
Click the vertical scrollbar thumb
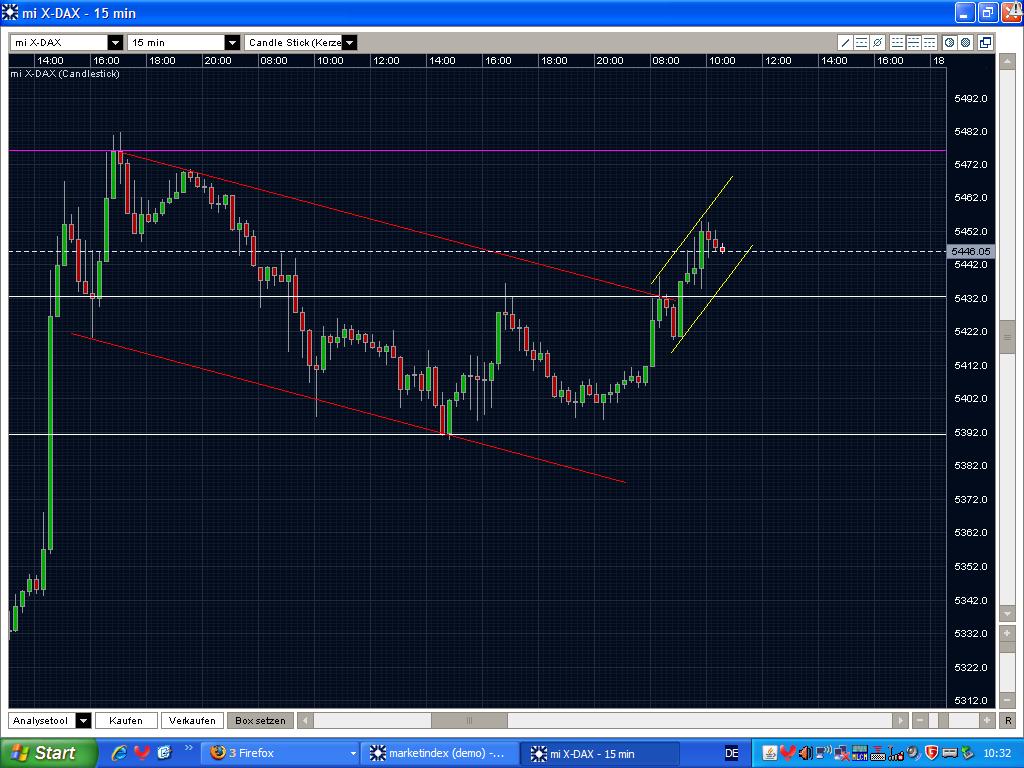point(1007,337)
